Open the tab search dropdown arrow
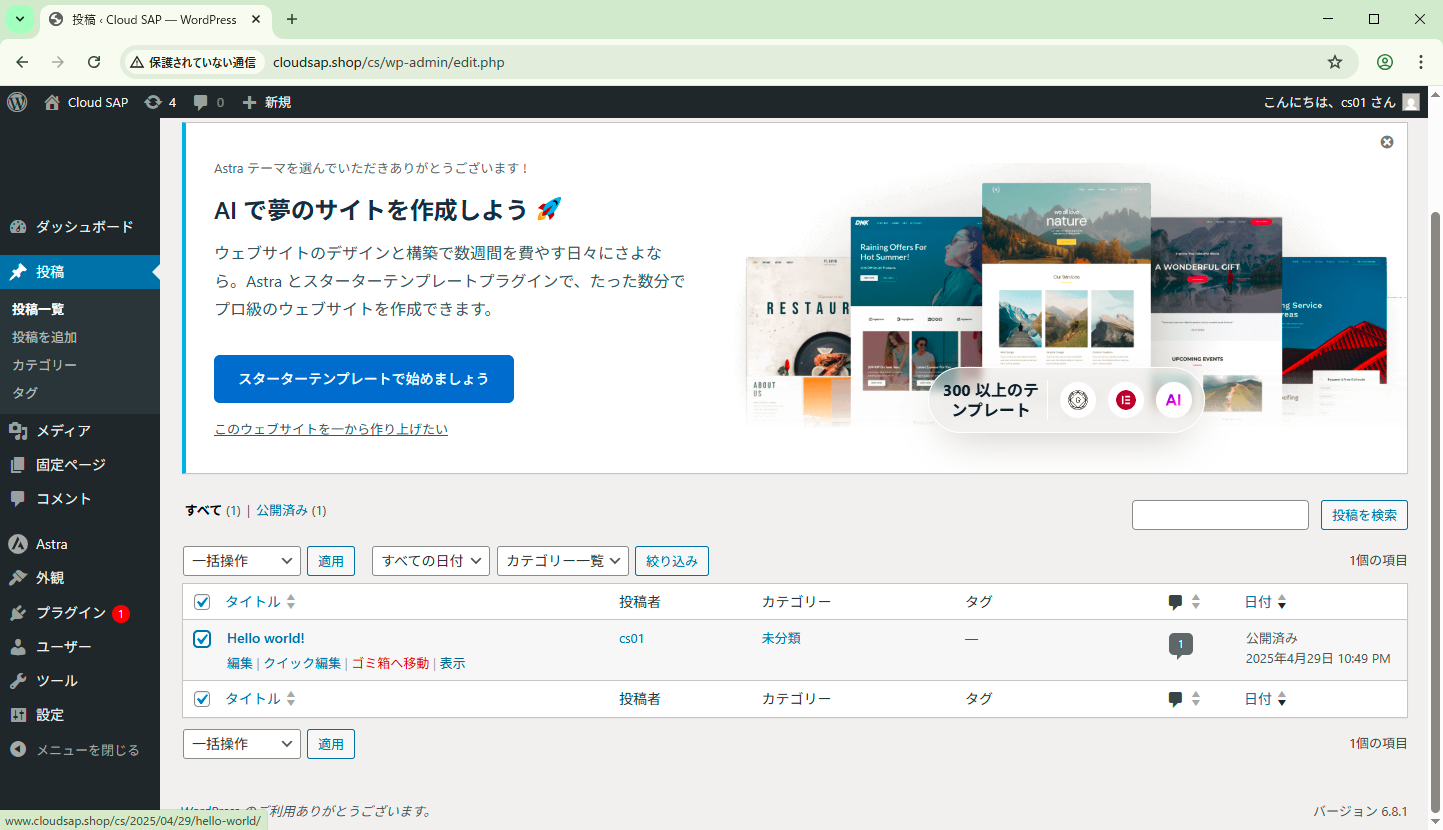 click(19, 19)
